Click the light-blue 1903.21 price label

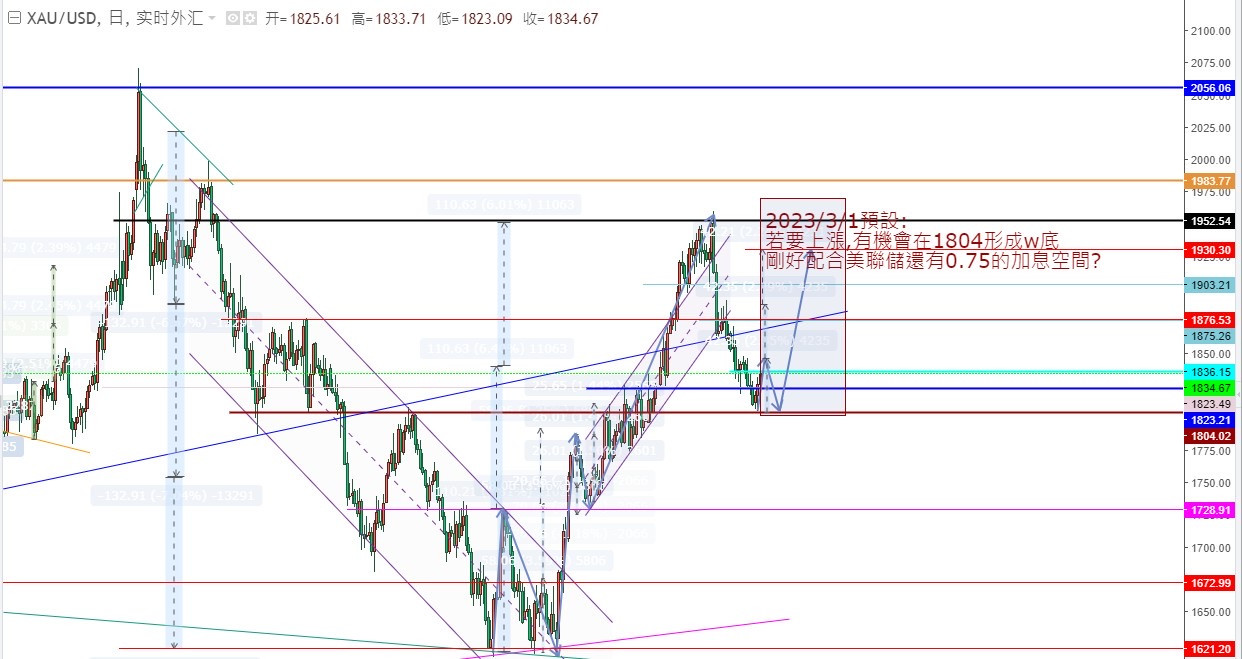pyautogui.click(x=1211, y=285)
